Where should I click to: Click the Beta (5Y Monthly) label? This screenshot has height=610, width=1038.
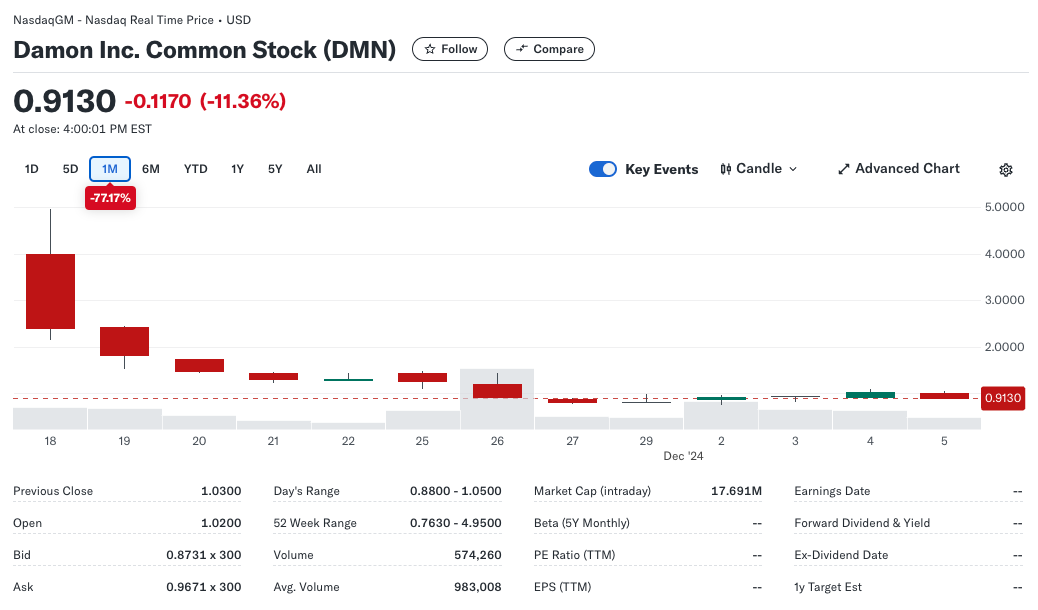(x=582, y=523)
